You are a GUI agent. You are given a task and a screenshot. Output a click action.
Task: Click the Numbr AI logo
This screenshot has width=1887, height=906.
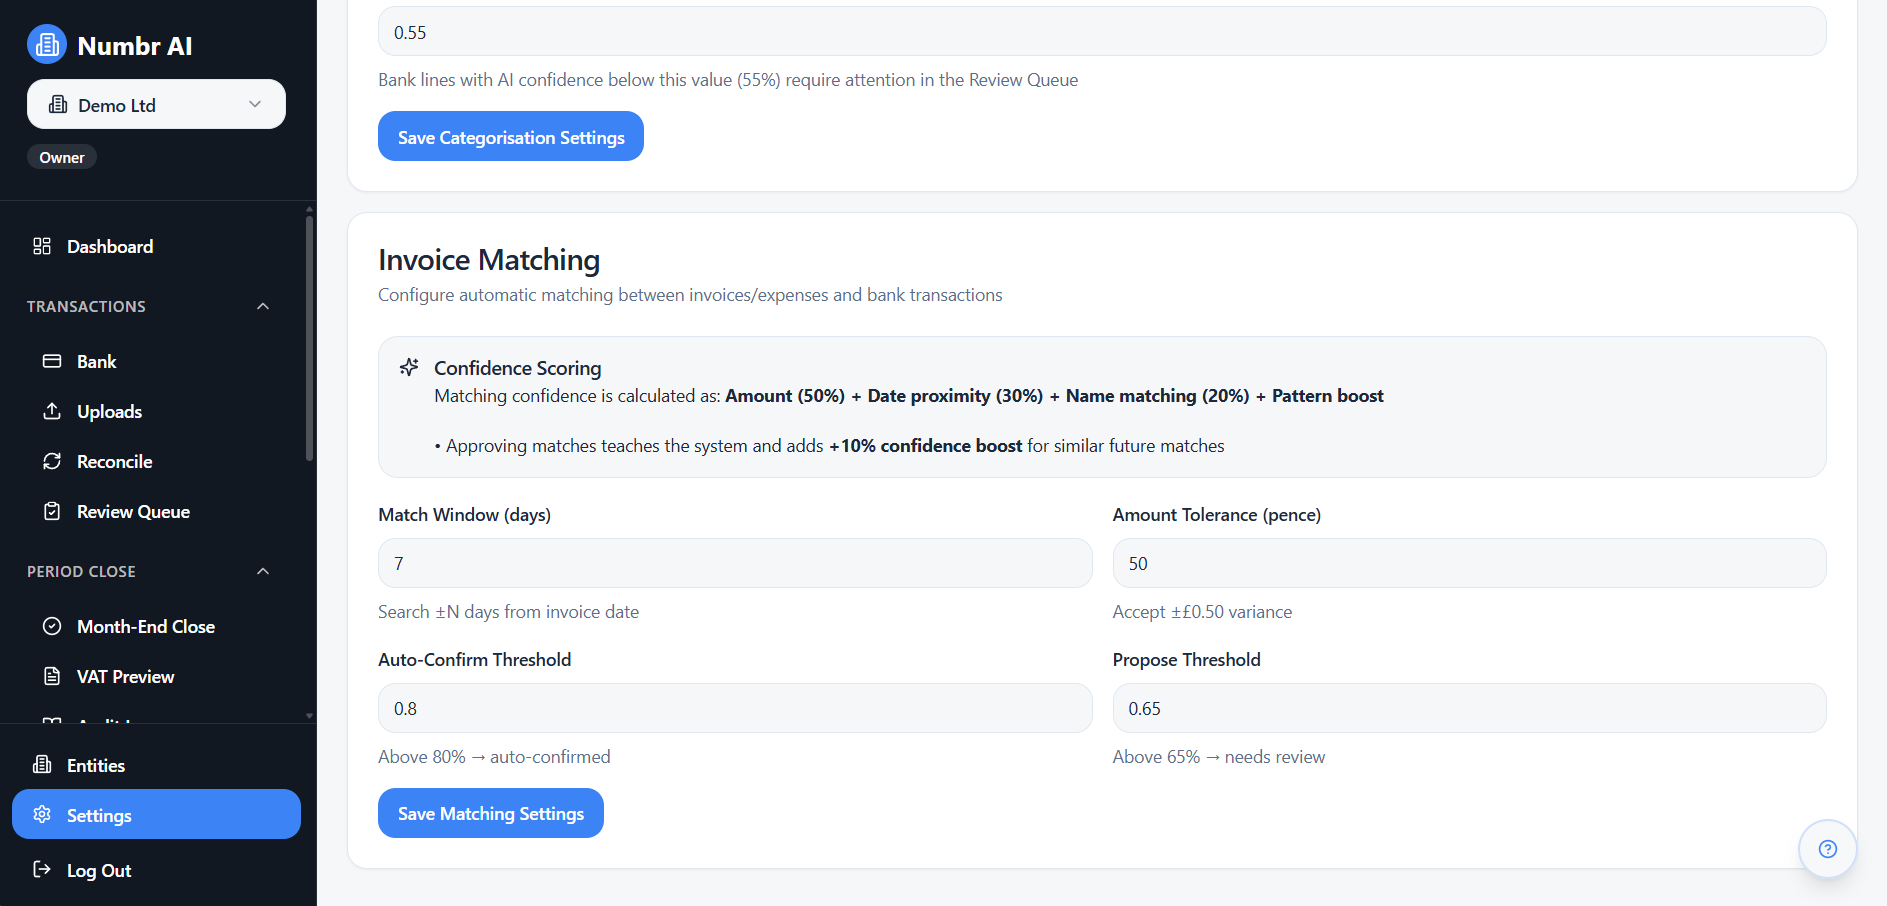(x=46, y=44)
